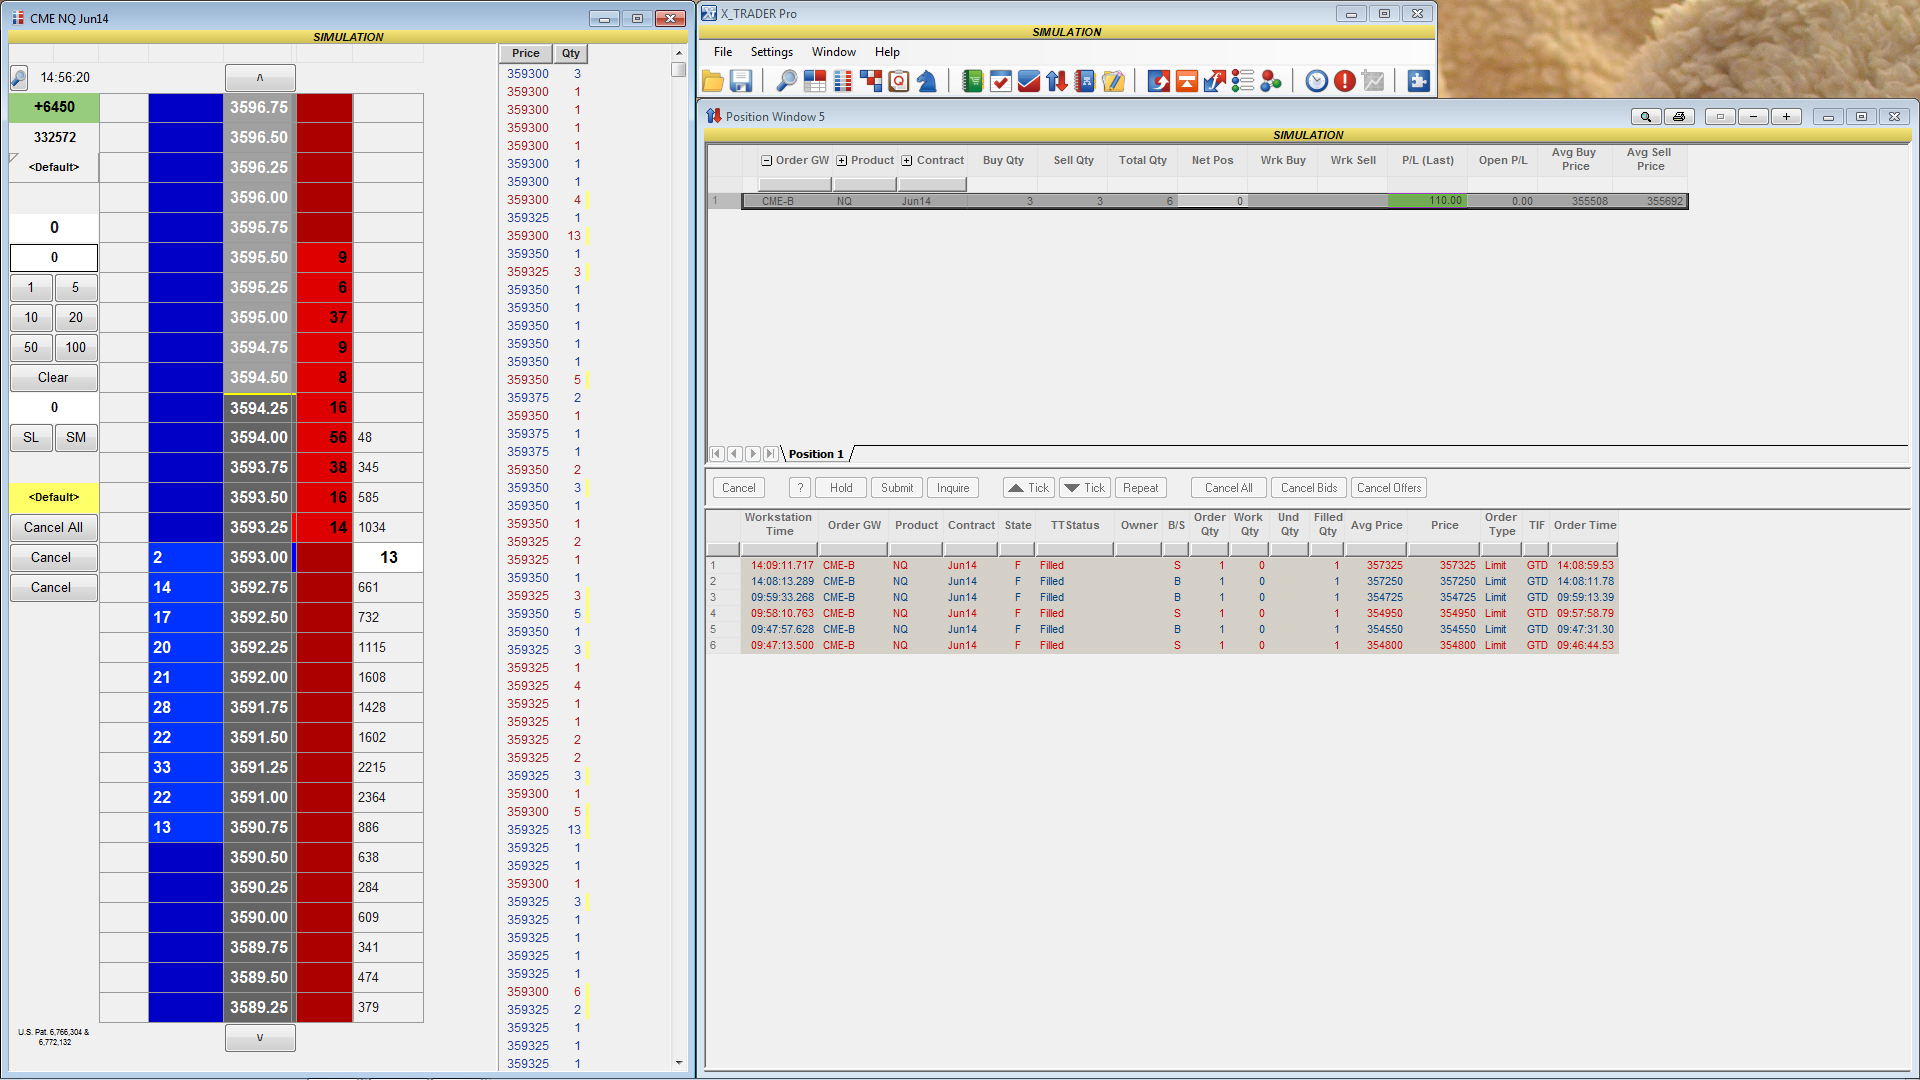Screen dimensions: 1920x1080
Task: Open the red-blue Market Grid icon
Action: coord(815,81)
